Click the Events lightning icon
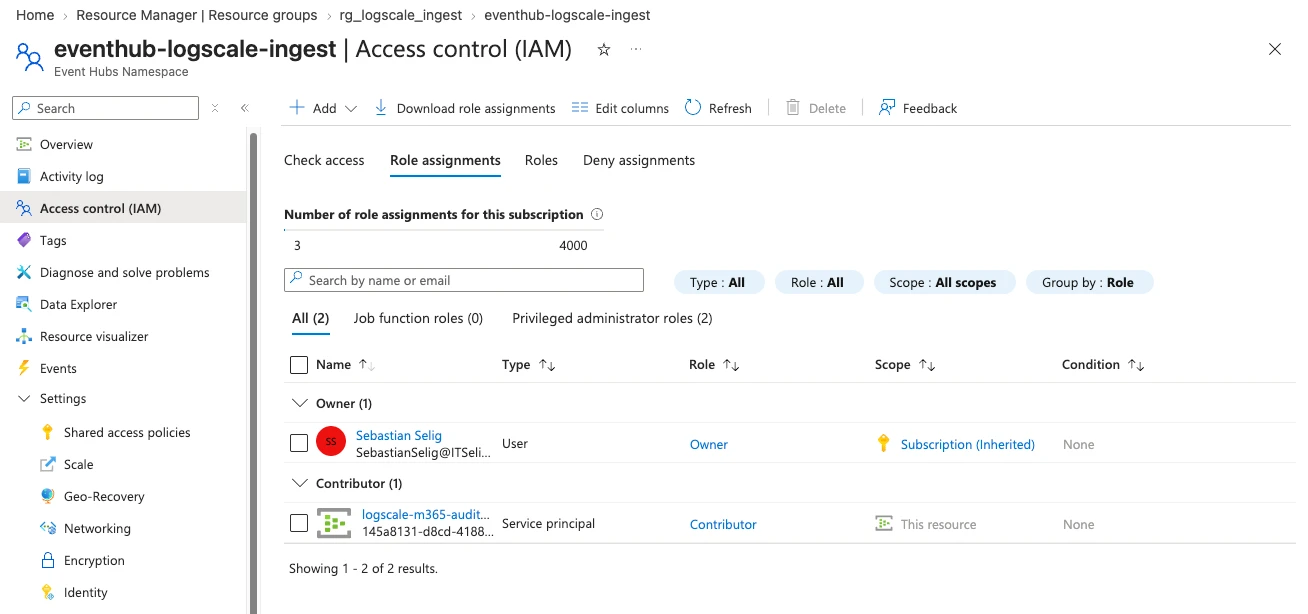 pos(24,368)
